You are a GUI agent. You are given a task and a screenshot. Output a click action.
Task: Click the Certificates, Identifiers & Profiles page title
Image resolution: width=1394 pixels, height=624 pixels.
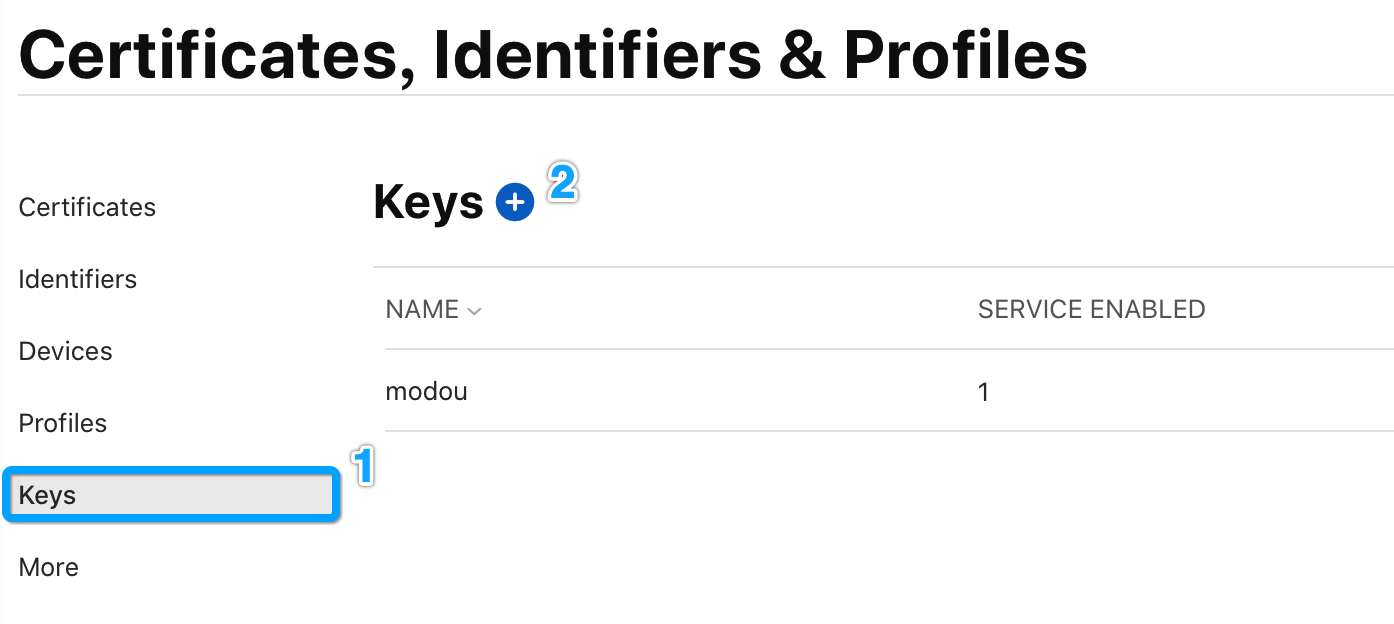tap(552, 55)
